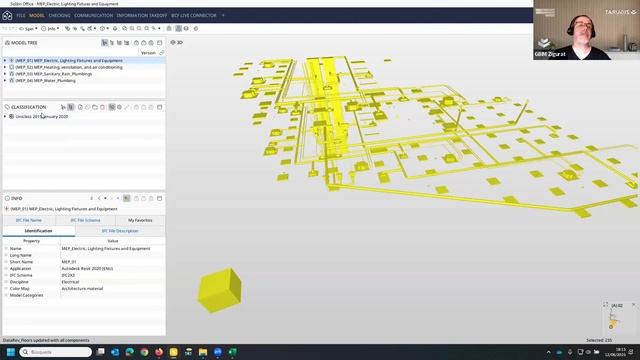
Task: Click the Property column header
Action: click(x=31, y=241)
